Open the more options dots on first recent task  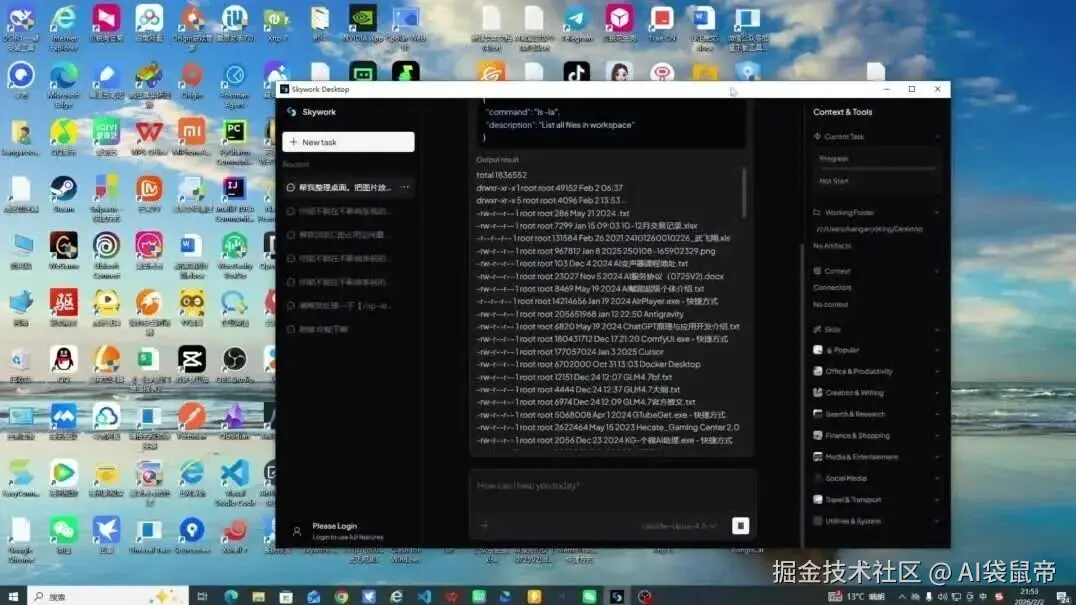pos(405,187)
